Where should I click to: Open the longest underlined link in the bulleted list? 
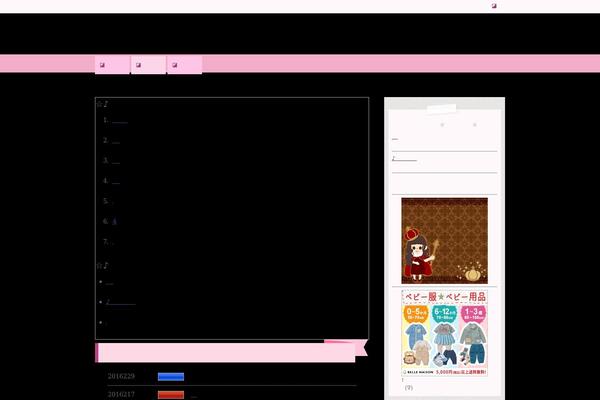[121, 302]
